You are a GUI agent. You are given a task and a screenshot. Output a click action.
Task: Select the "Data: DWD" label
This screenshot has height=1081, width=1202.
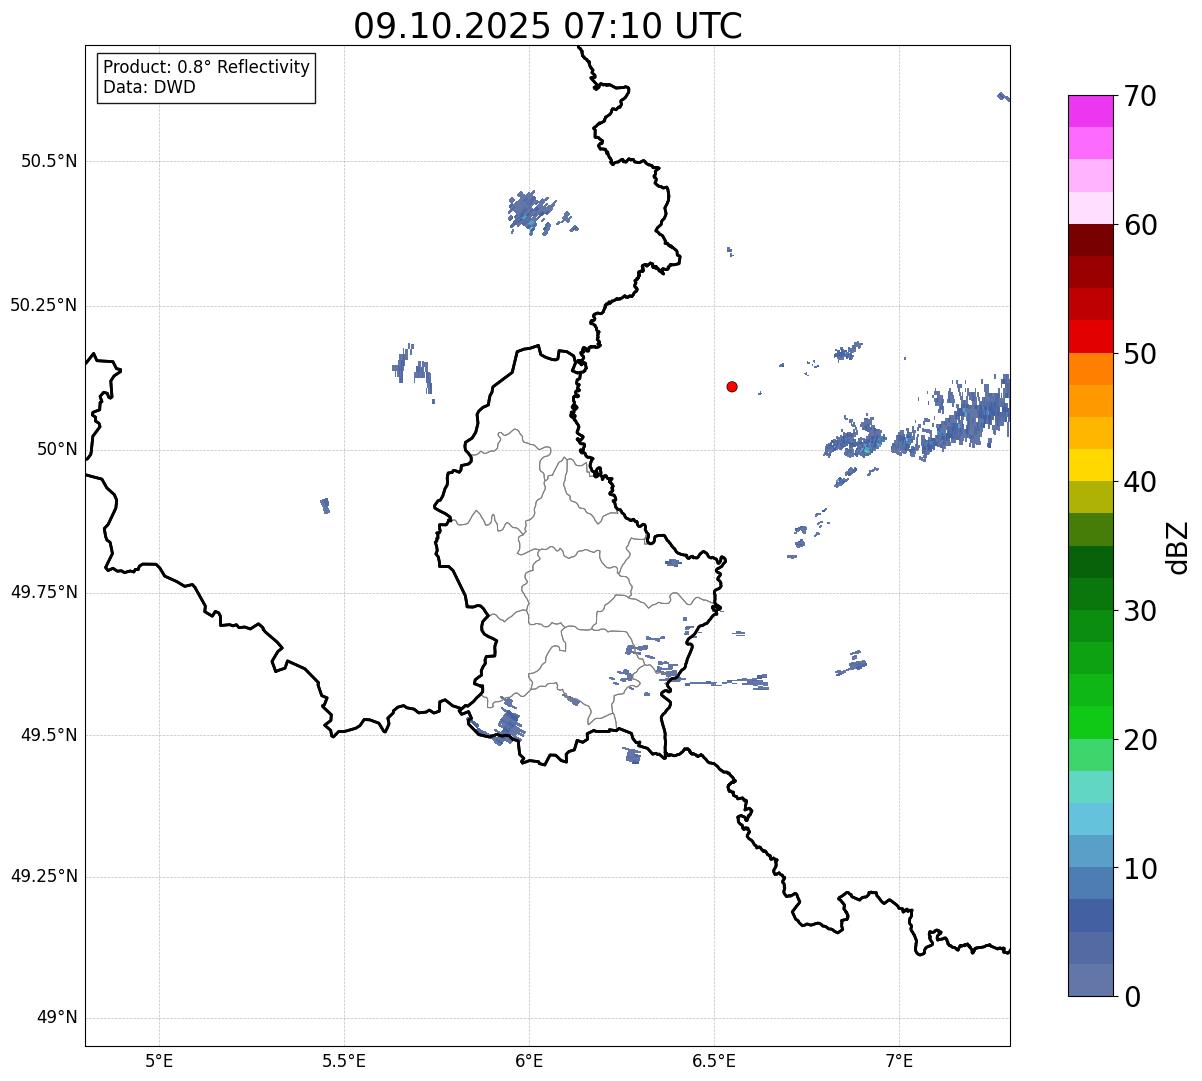149,87
